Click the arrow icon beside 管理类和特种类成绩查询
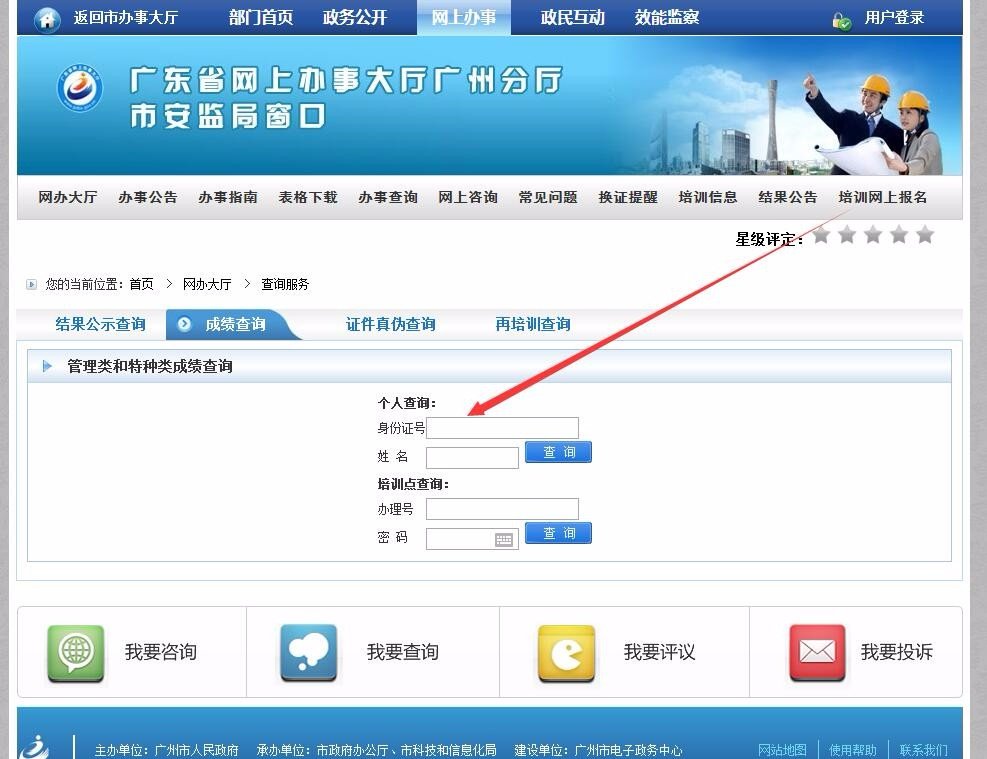 click(46, 366)
